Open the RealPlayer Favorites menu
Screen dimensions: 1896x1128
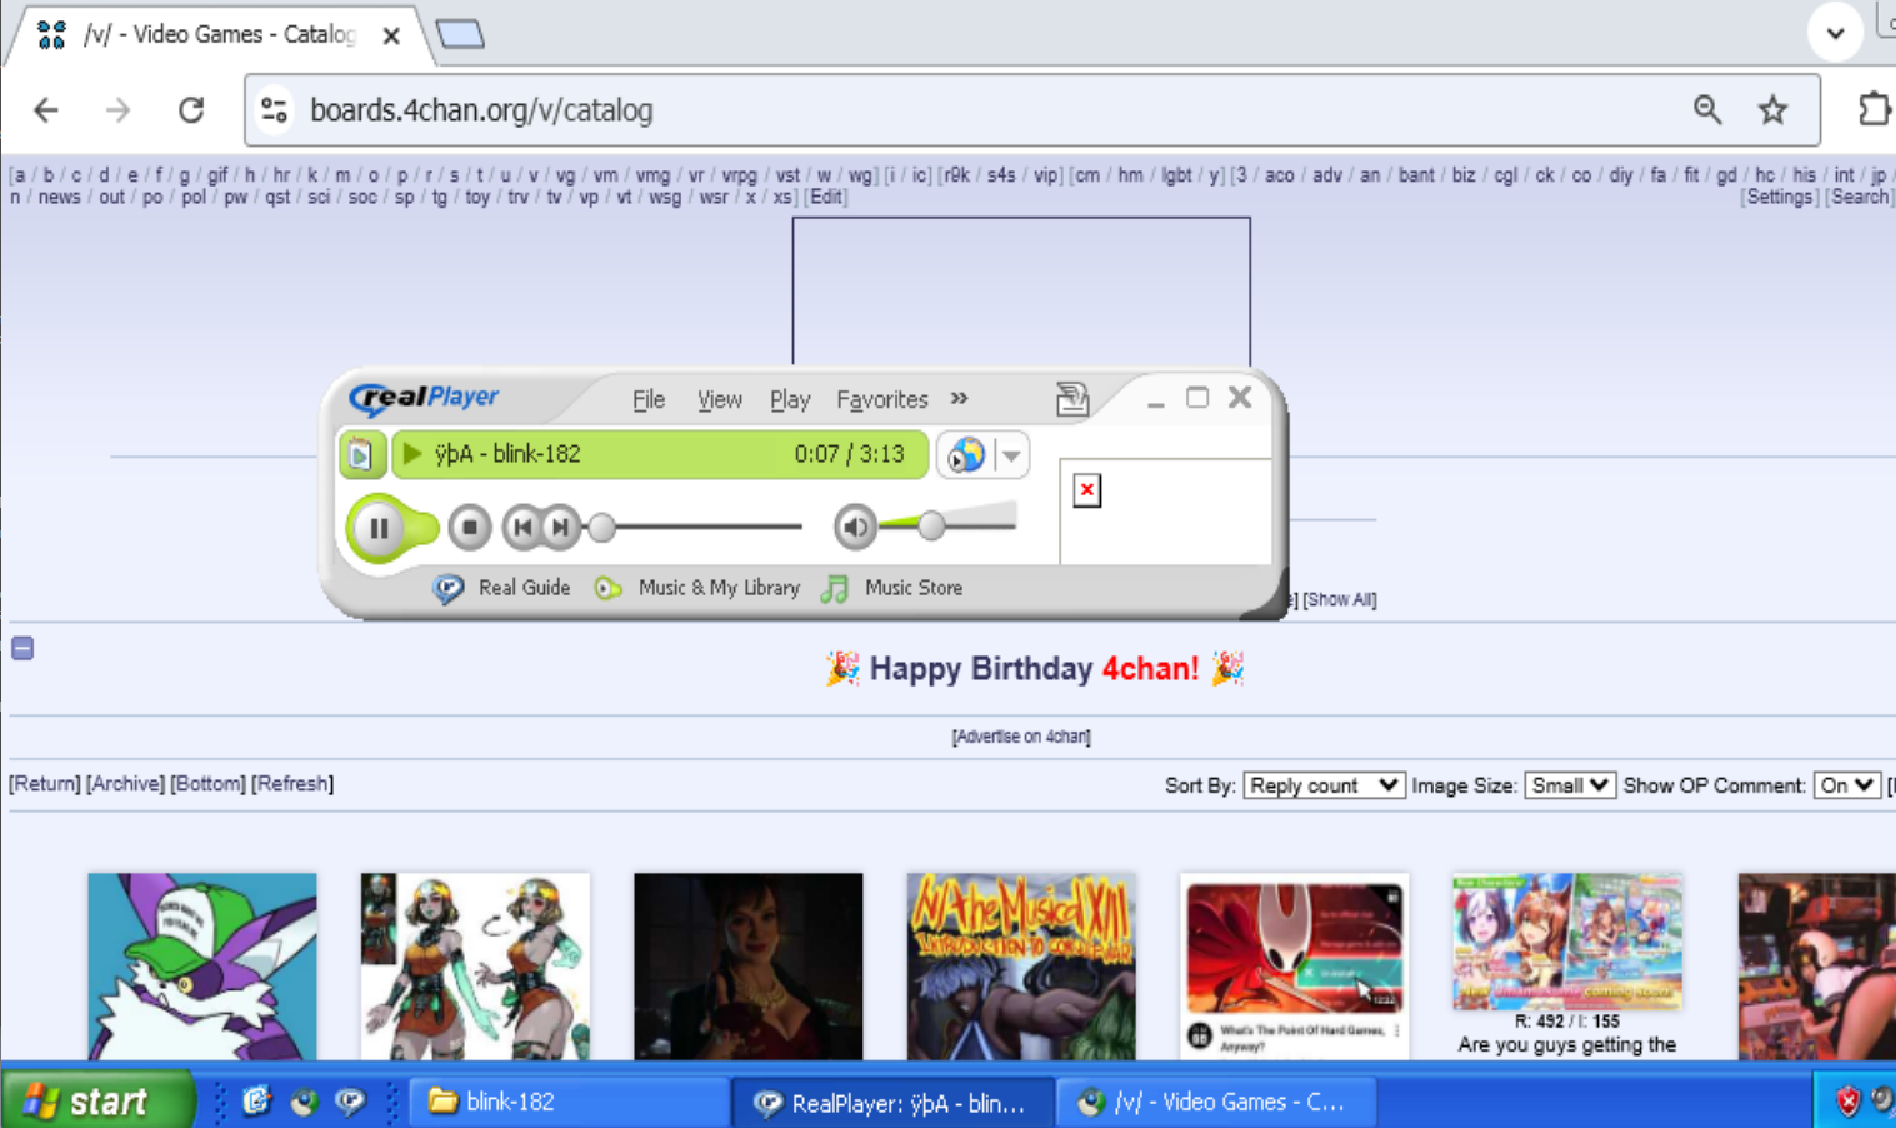pos(882,400)
